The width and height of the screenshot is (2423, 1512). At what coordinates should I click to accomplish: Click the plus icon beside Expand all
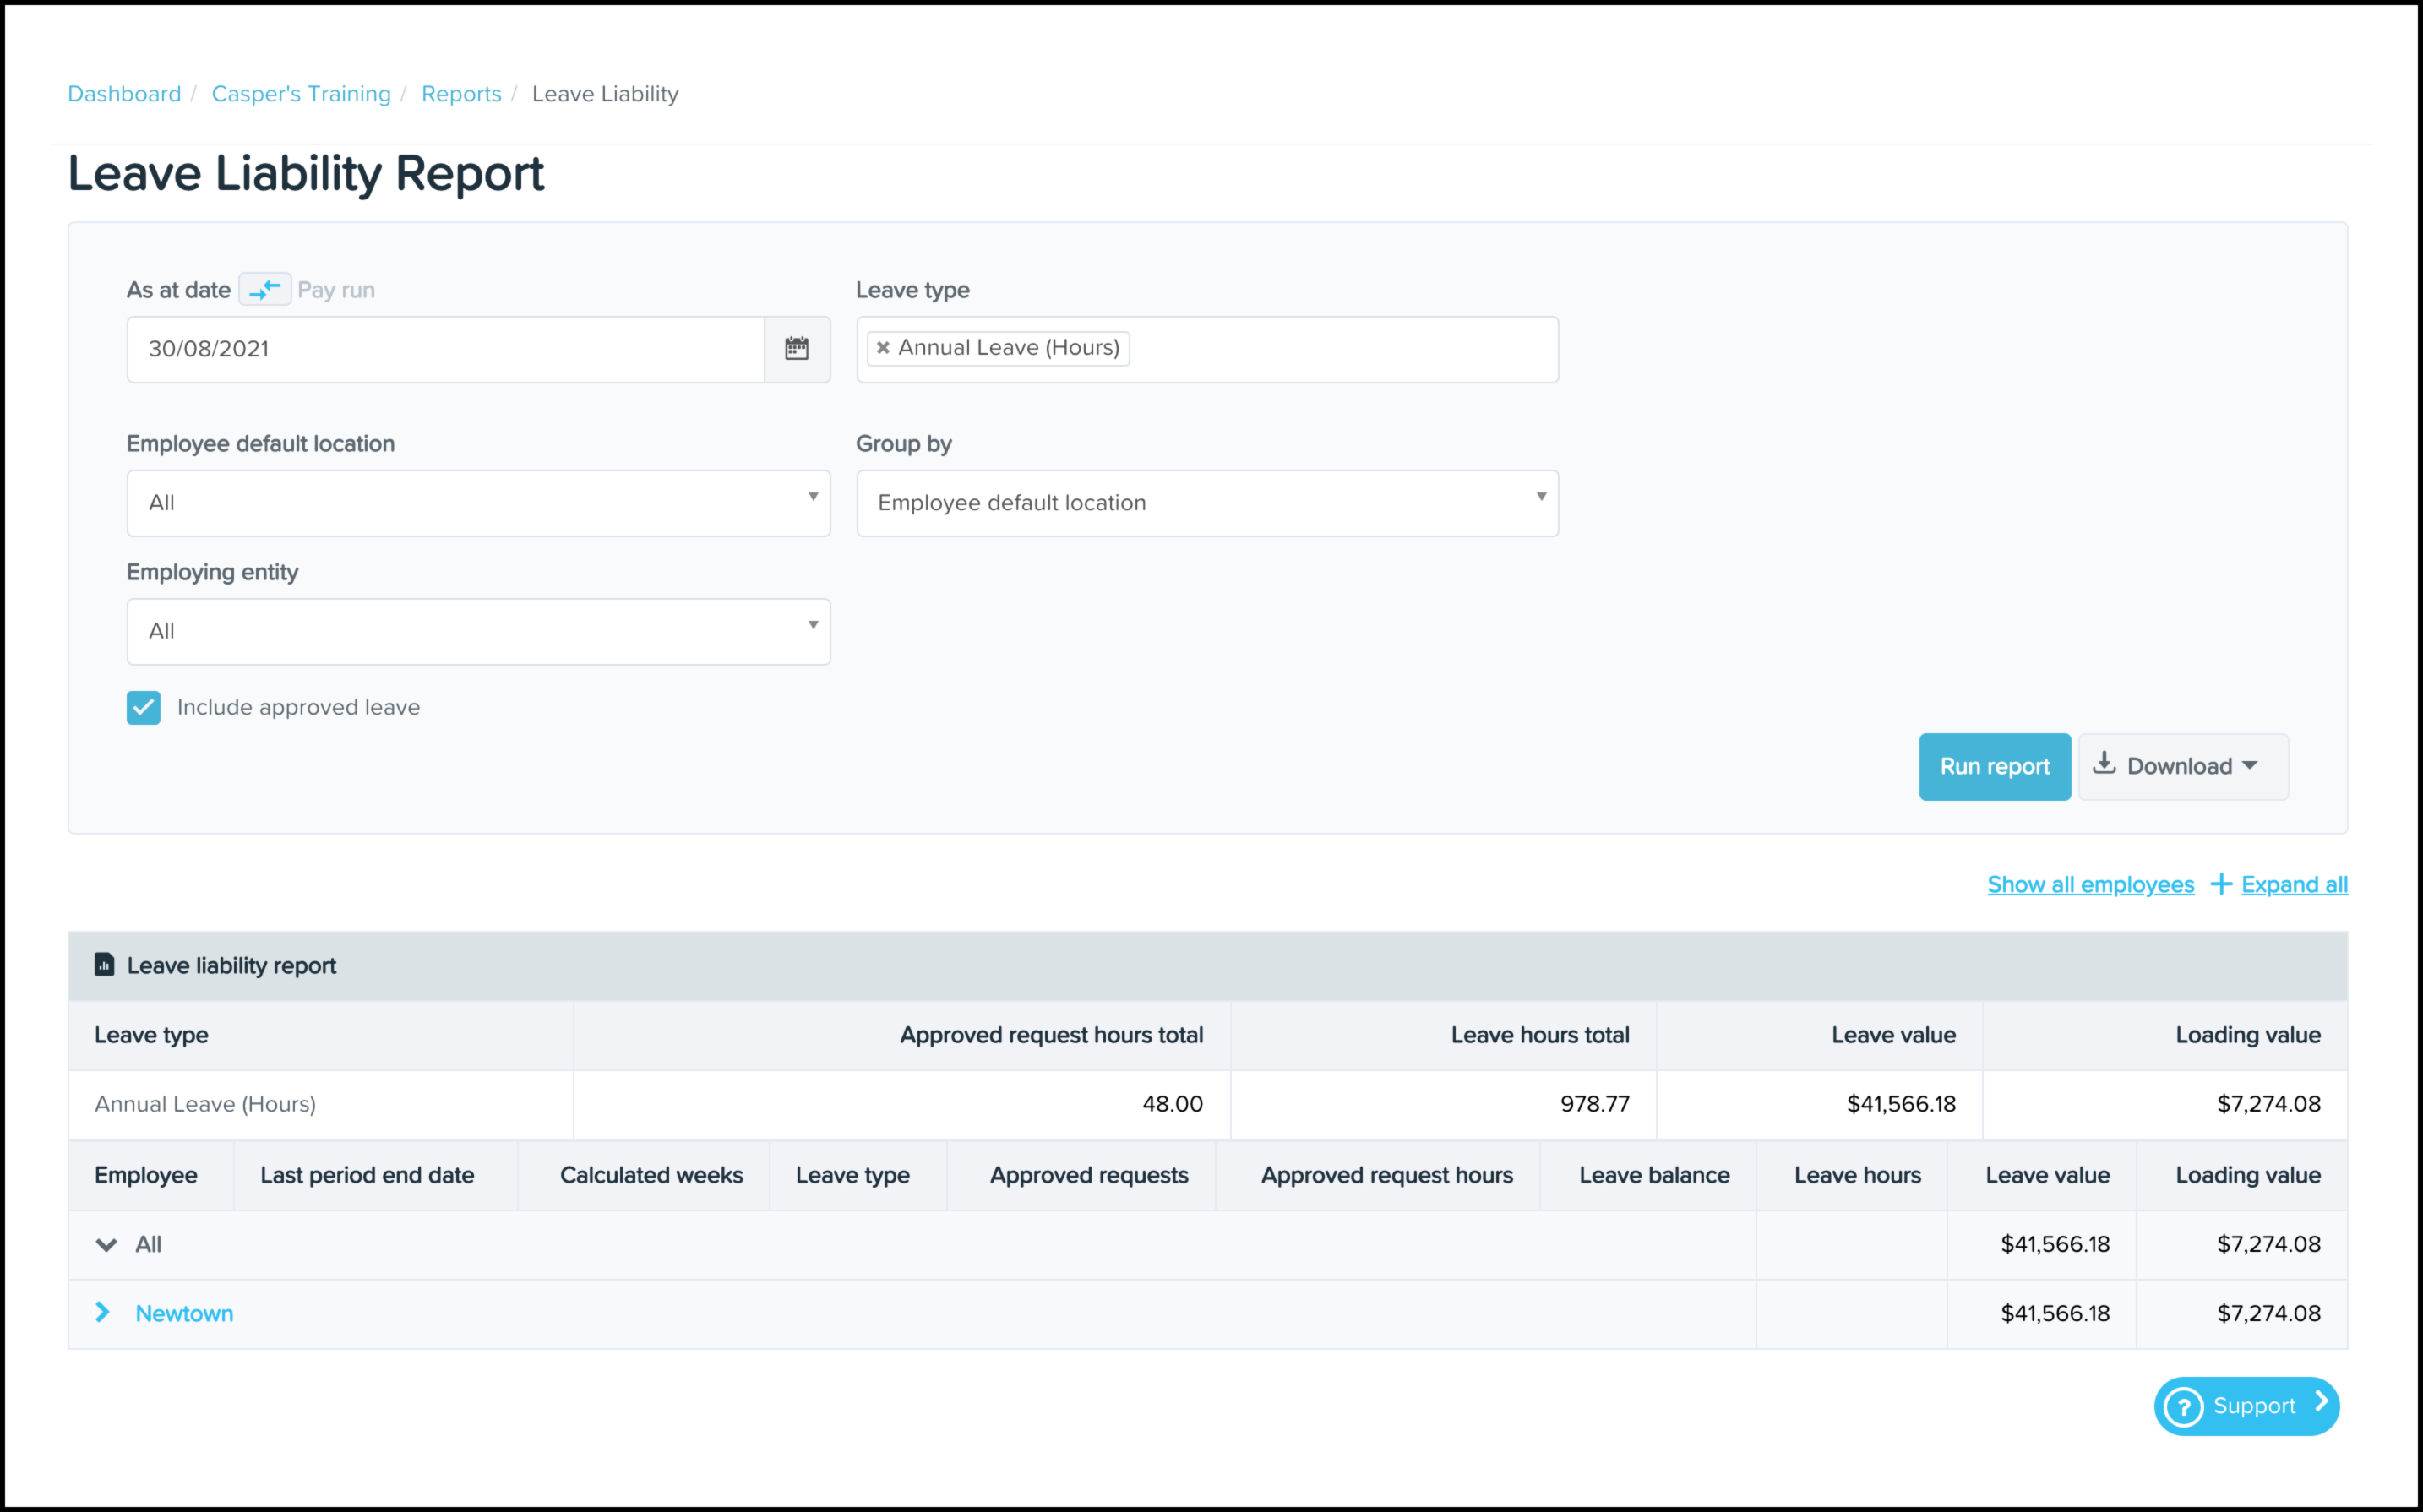[2221, 884]
